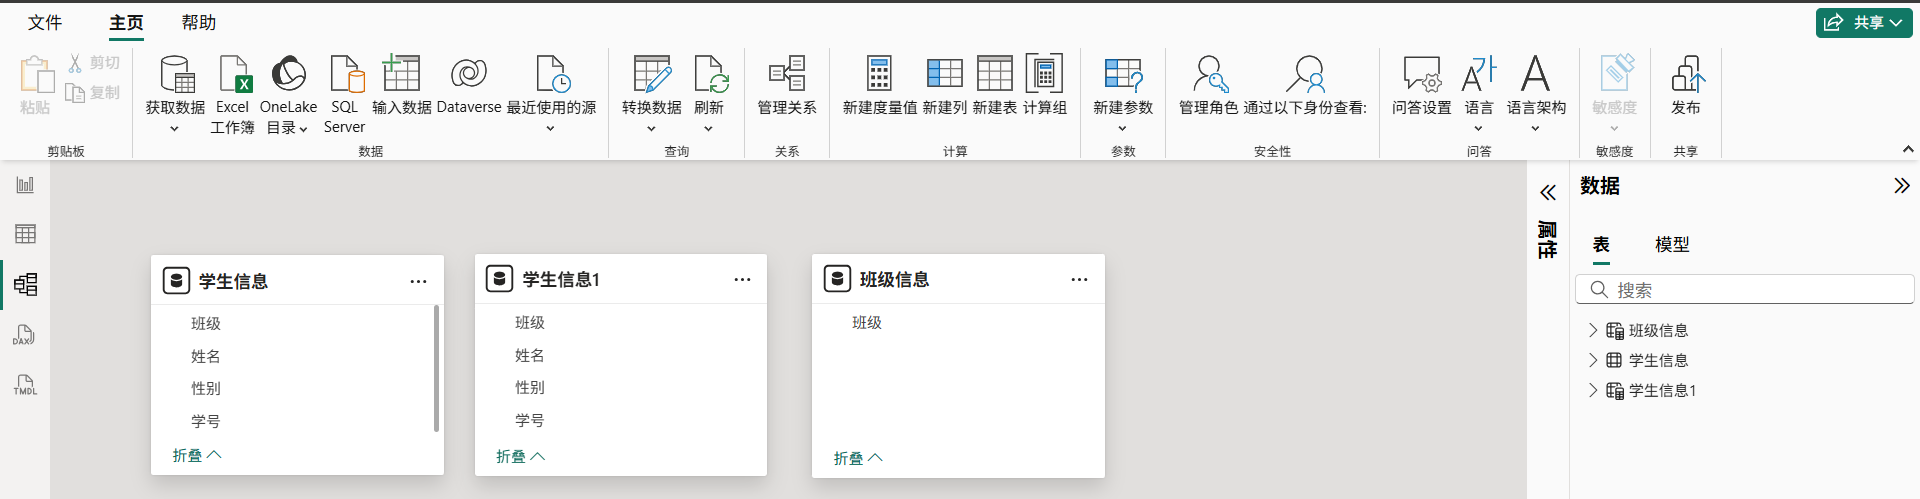The width and height of the screenshot is (1920, 499).
Task: Switch to Report view in left sidebar
Action: (x=25, y=185)
